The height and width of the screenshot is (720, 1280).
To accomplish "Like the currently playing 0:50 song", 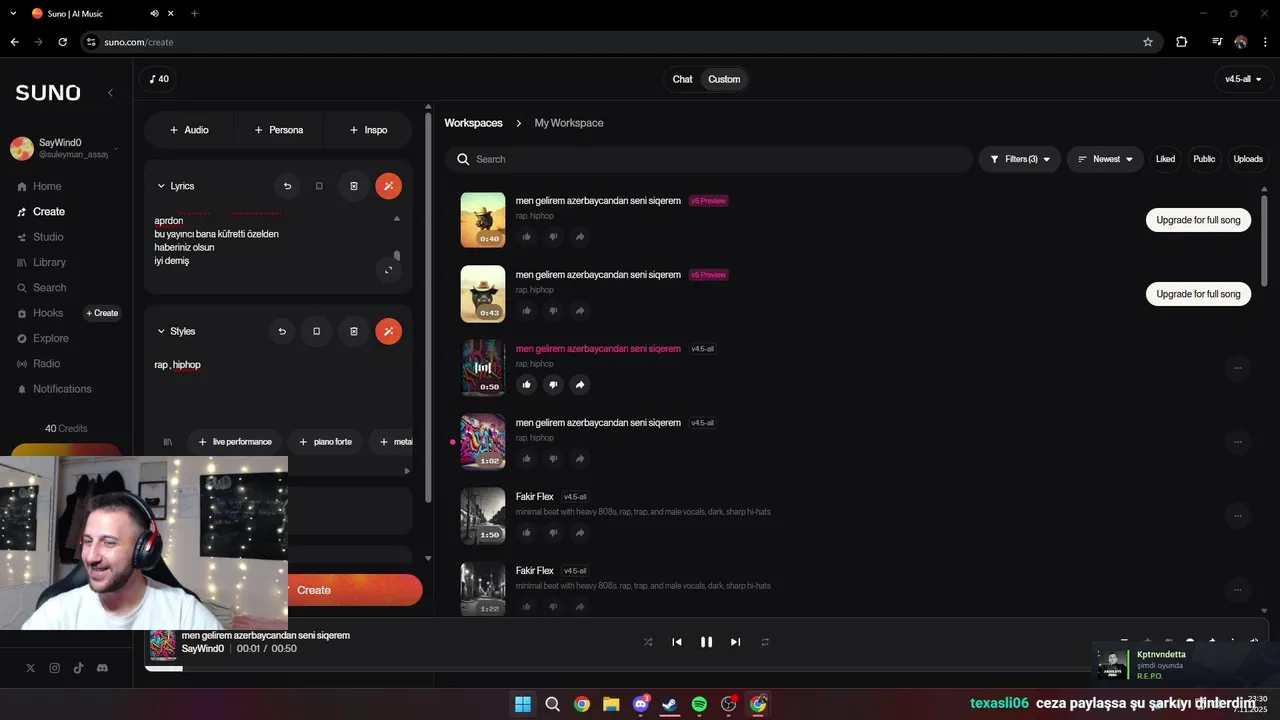I will click(527, 385).
